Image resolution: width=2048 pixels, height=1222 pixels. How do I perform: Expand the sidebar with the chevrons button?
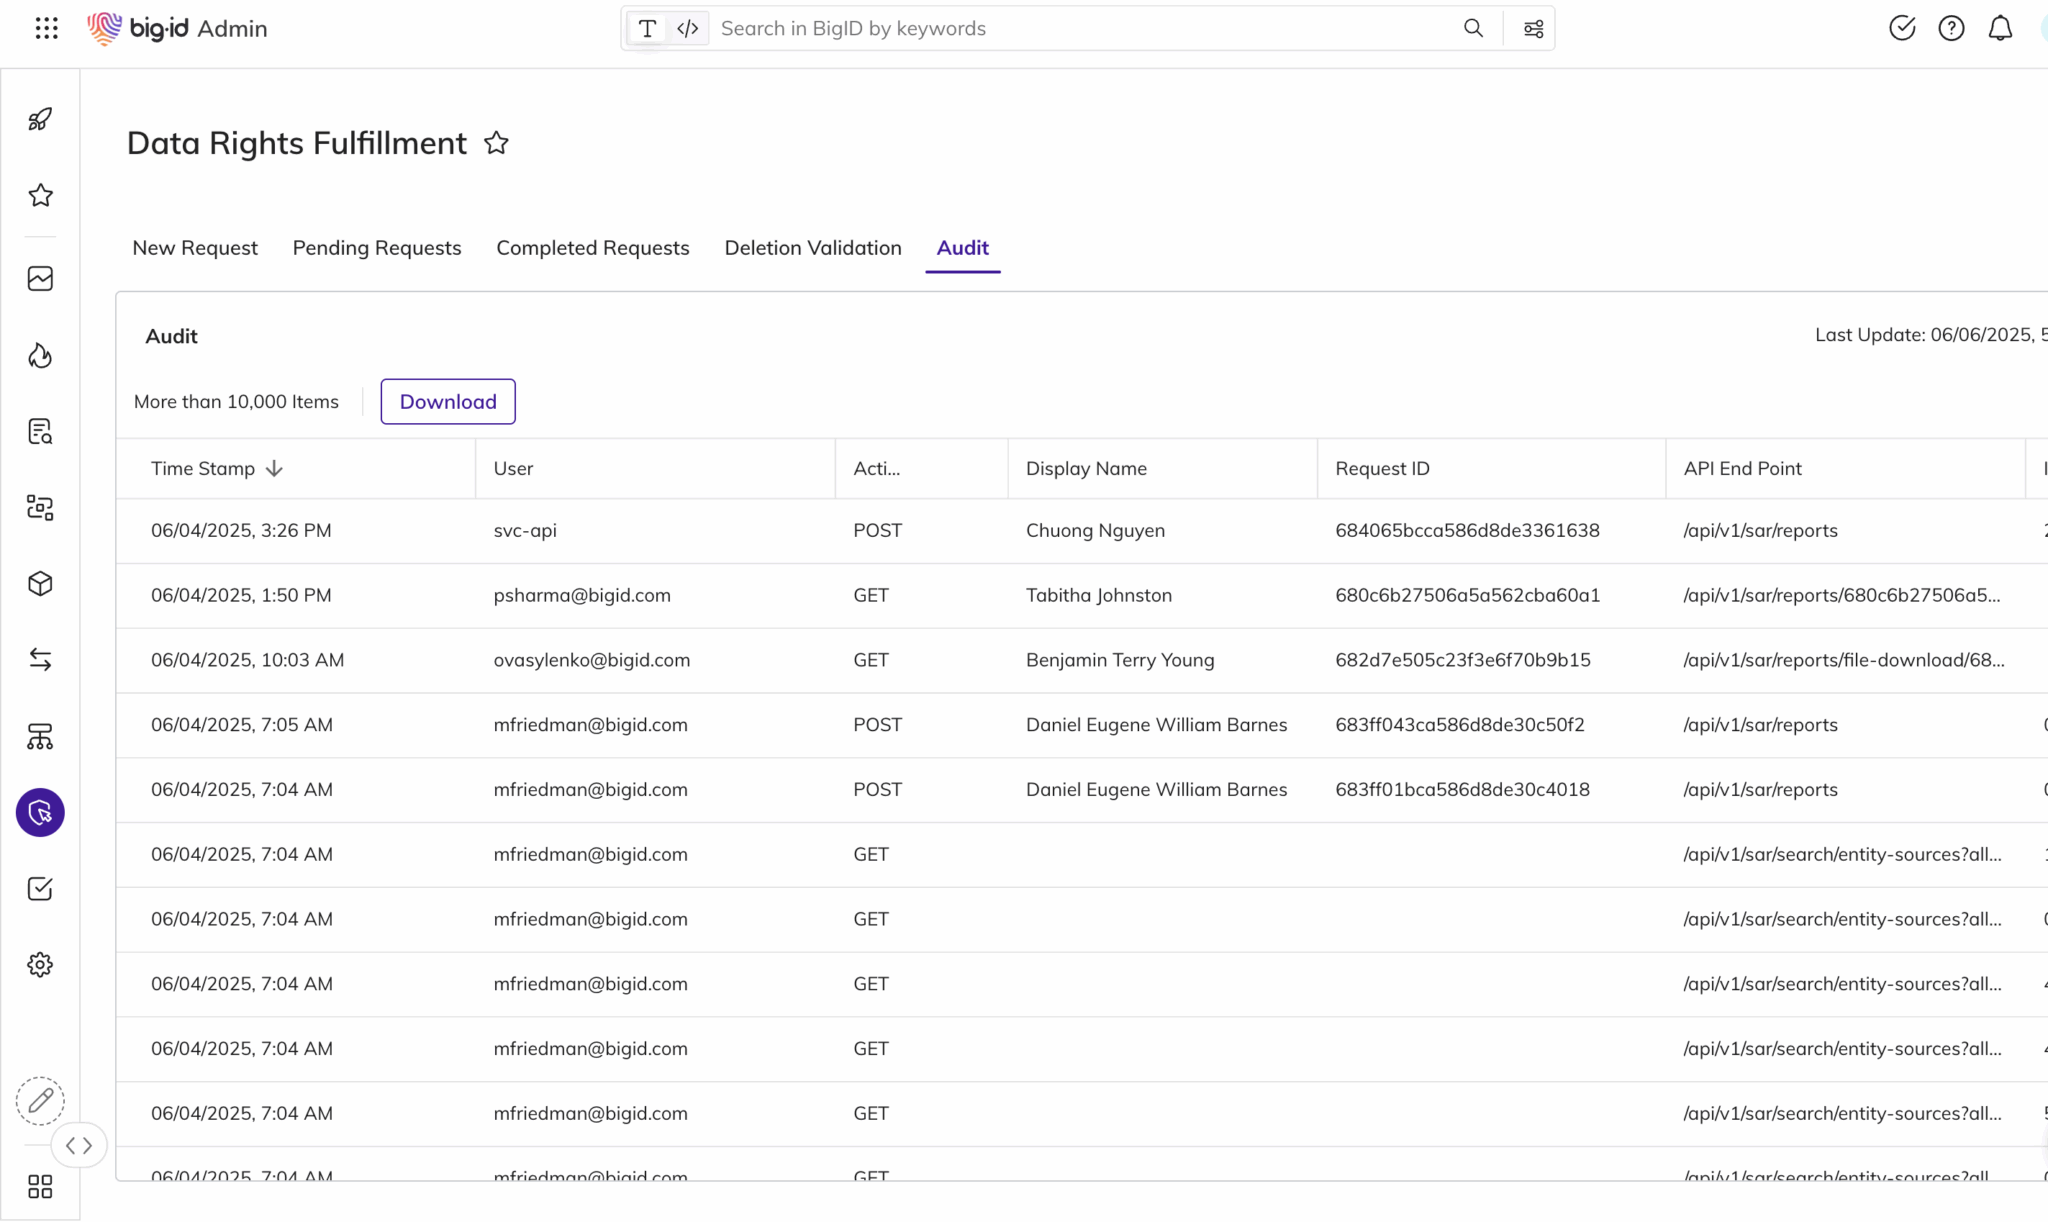[x=79, y=1145]
